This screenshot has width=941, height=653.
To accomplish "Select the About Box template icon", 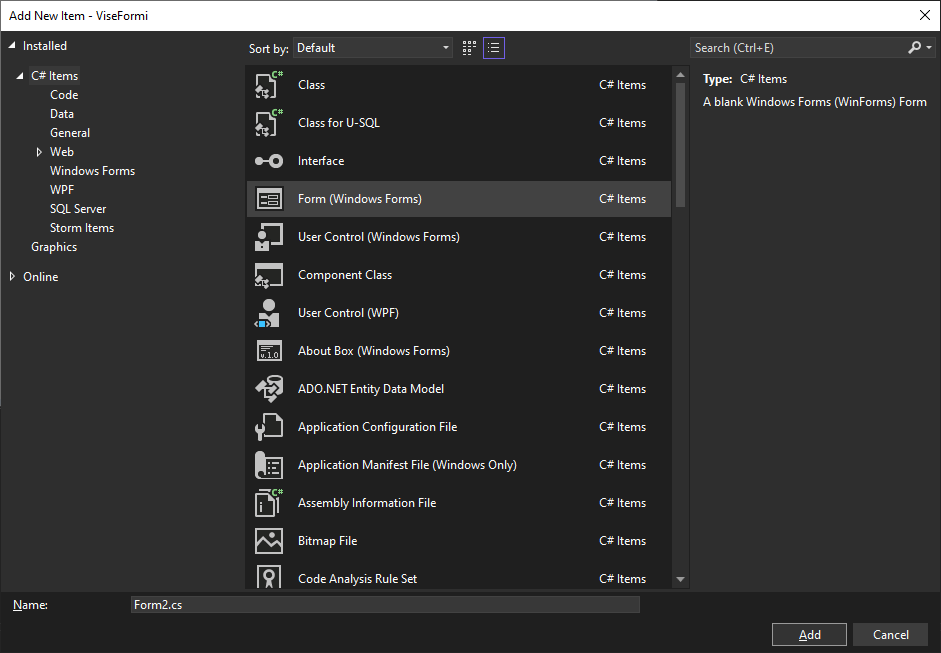I will click(268, 351).
